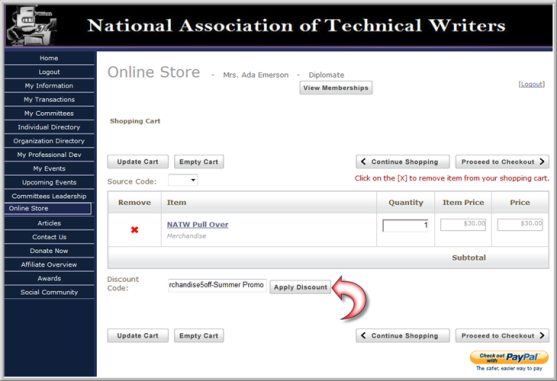The width and height of the screenshot is (557, 381).
Task: Open the NATW Pull Over item link
Action: pyautogui.click(x=198, y=224)
